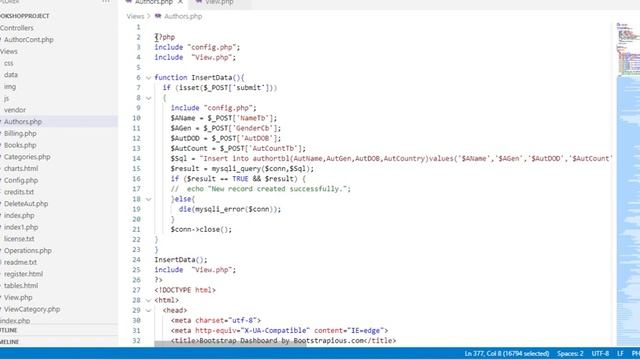Open tables.html from the explorer
The height and width of the screenshot is (360, 640).
tap(21, 286)
